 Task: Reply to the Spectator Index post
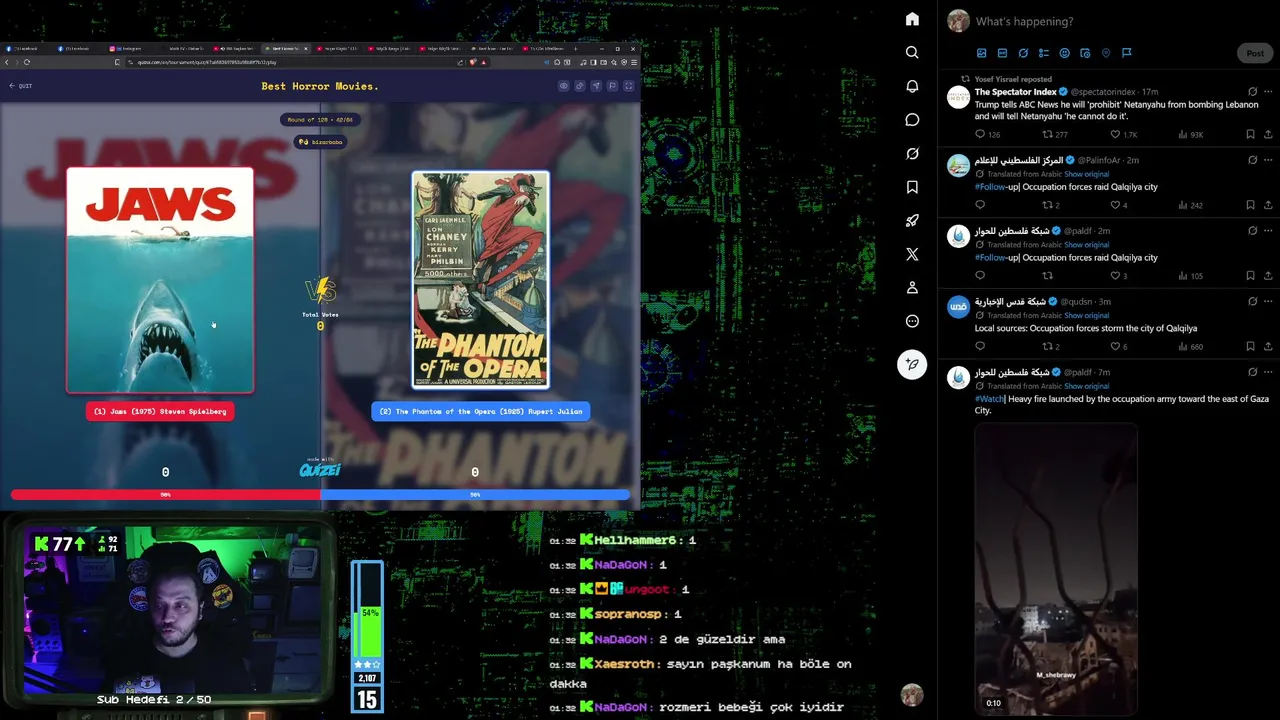pos(987,134)
